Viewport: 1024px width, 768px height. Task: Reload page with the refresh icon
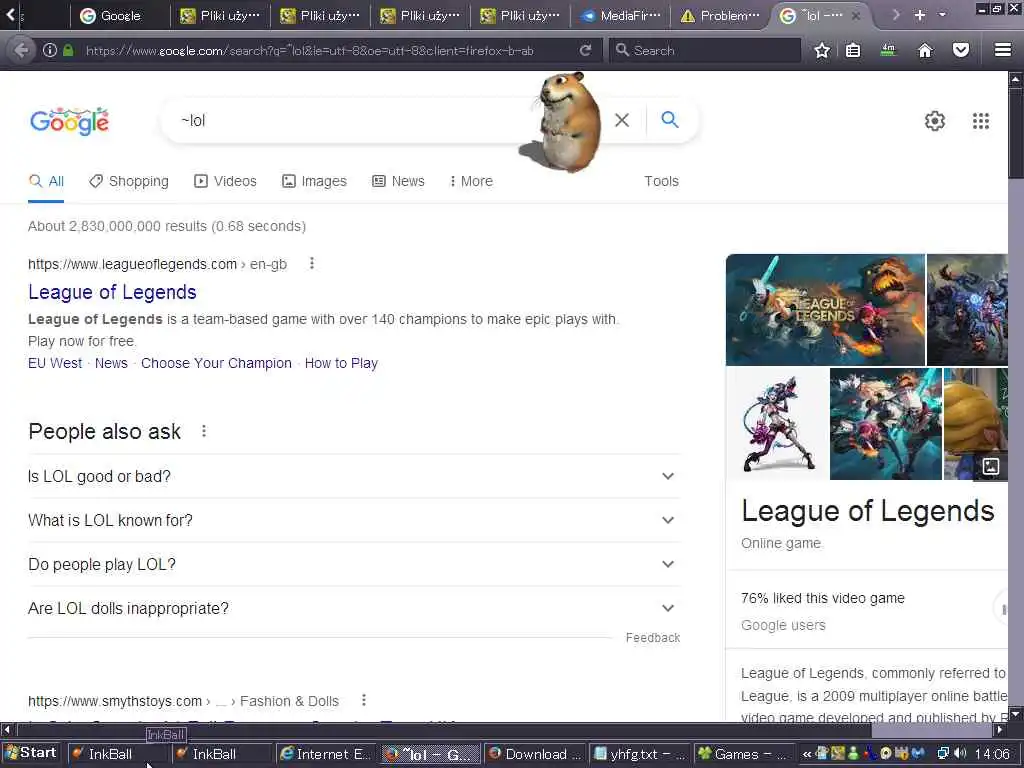point(586,50)
